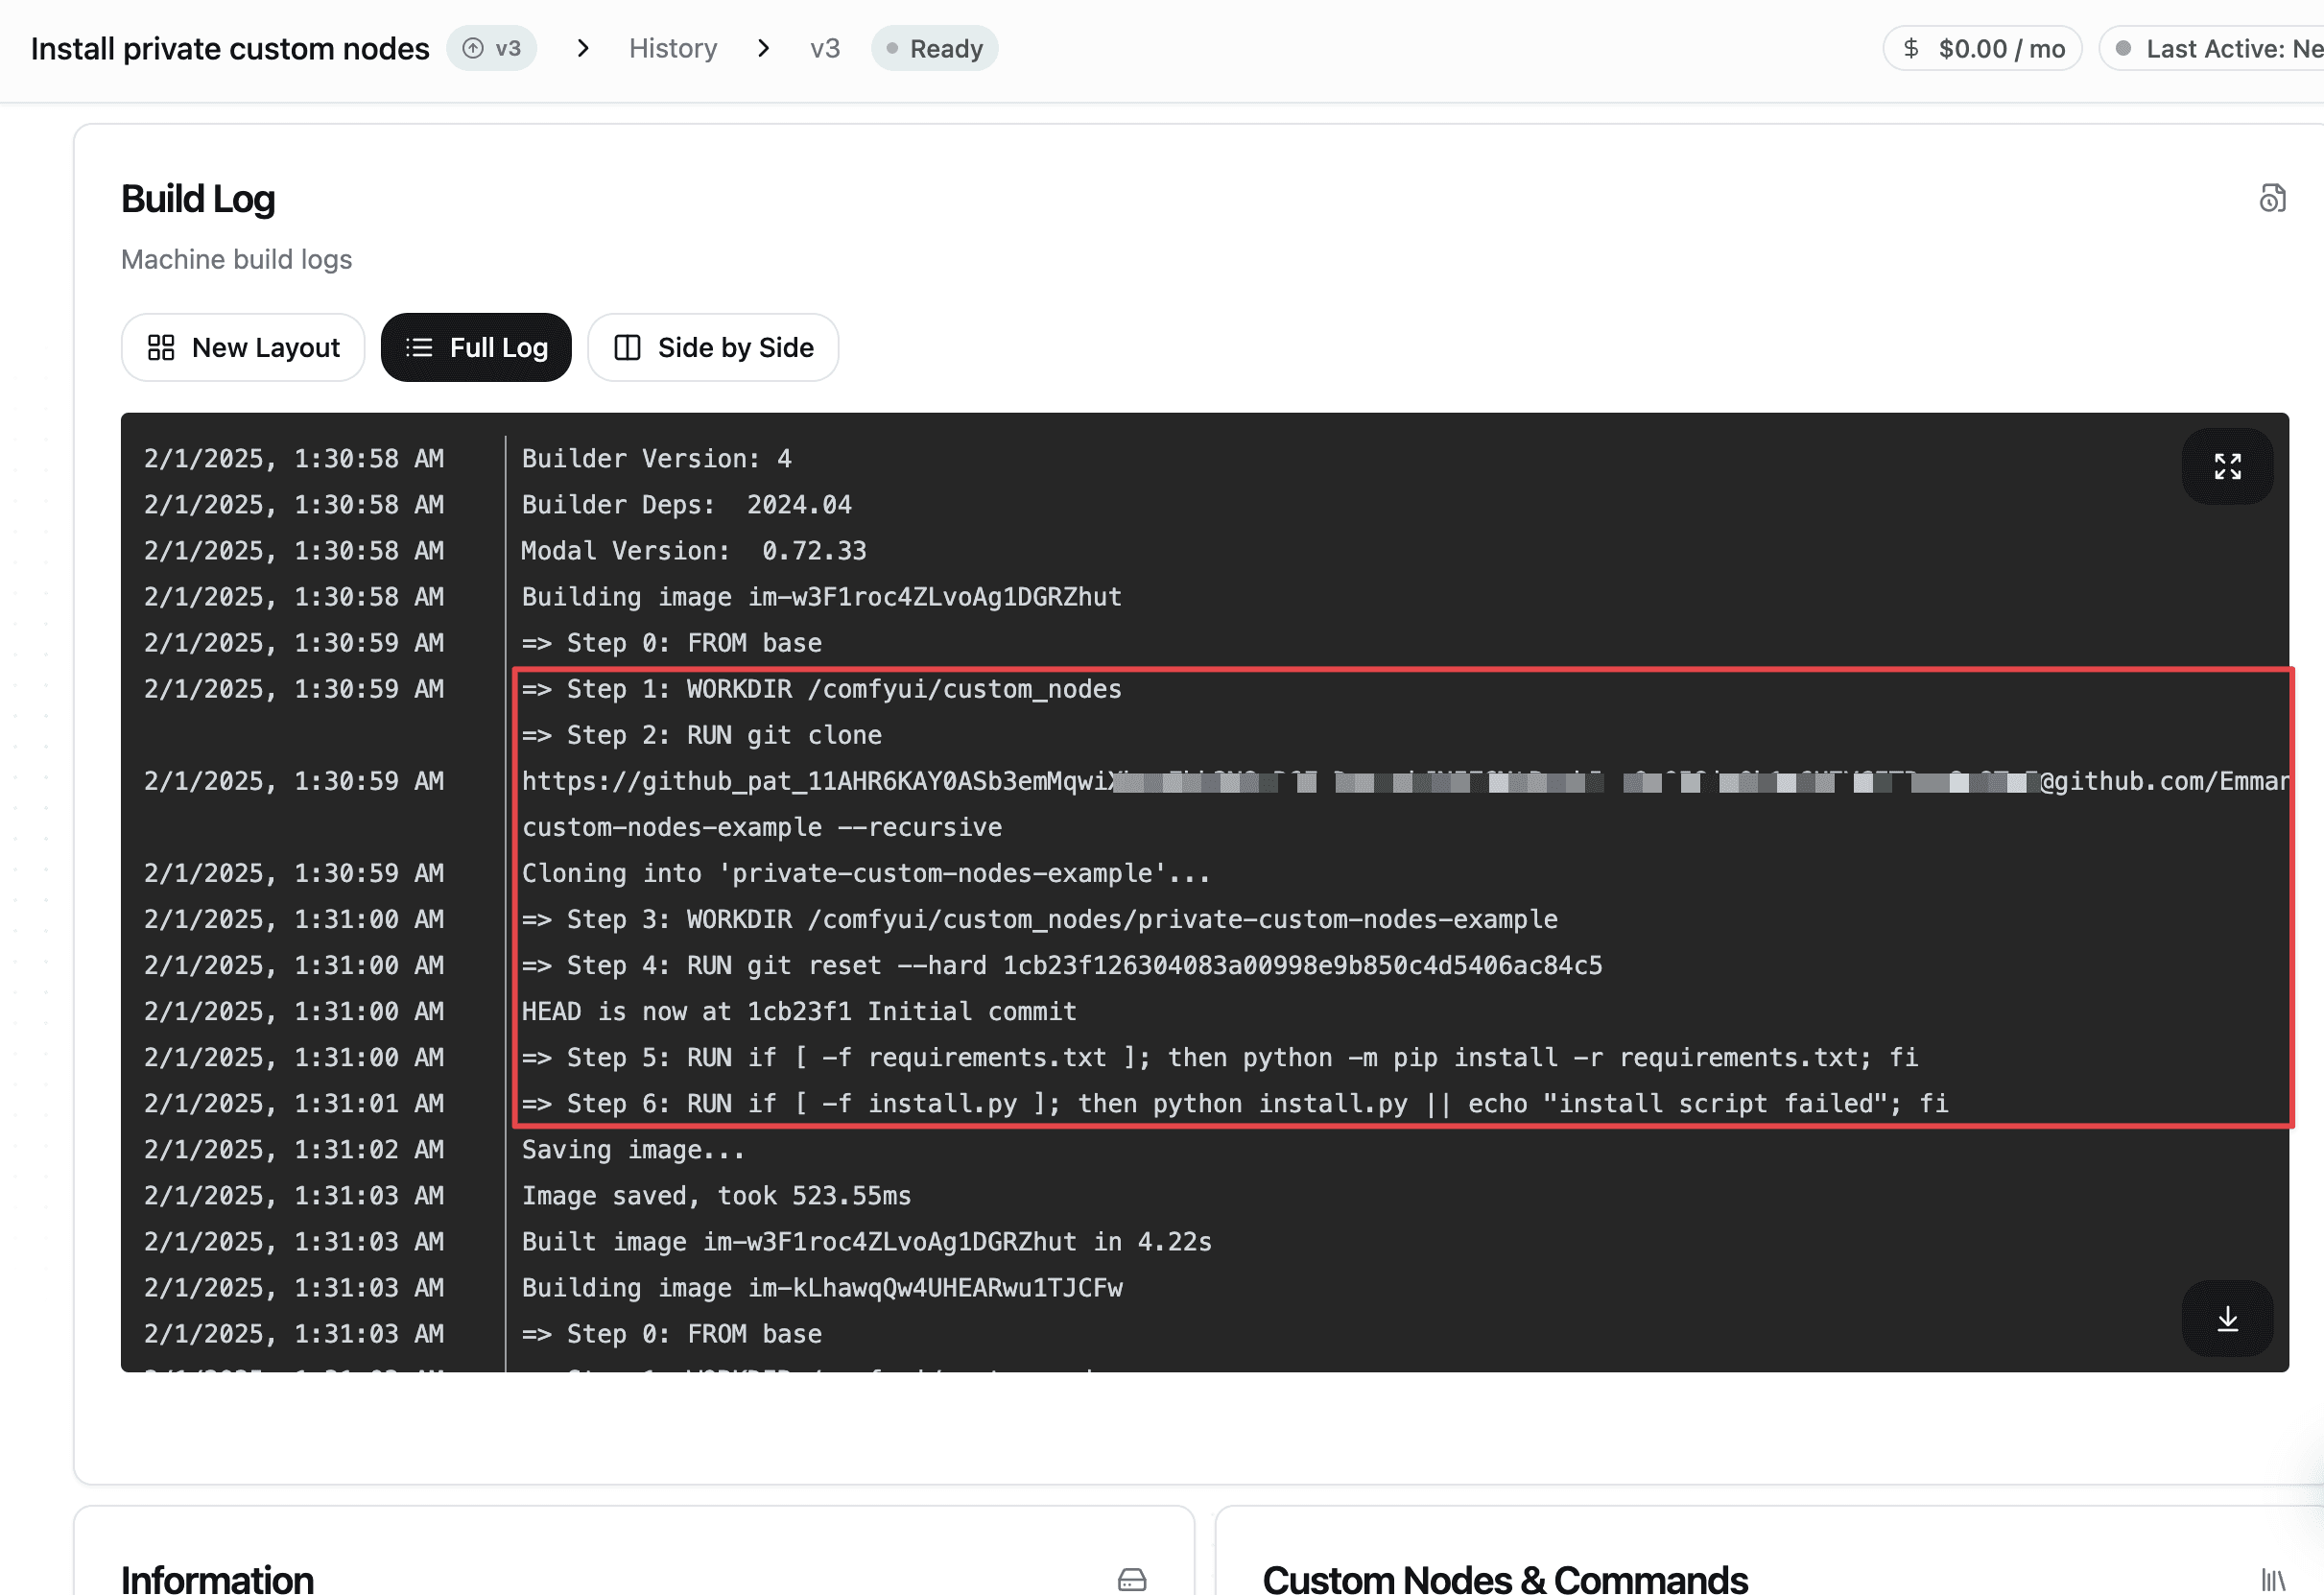Viewport: 2324px width, 1595px height.
Task: Switch to Full Log view
Action: coord(476,347)
